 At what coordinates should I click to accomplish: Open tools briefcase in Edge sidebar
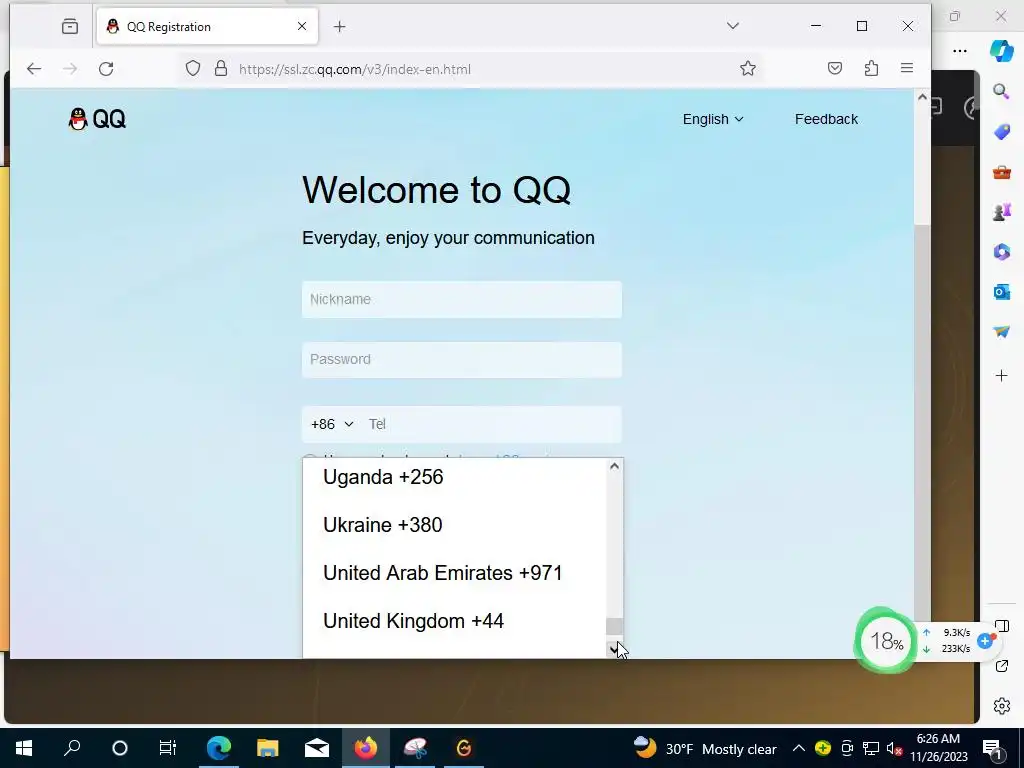1001,172
